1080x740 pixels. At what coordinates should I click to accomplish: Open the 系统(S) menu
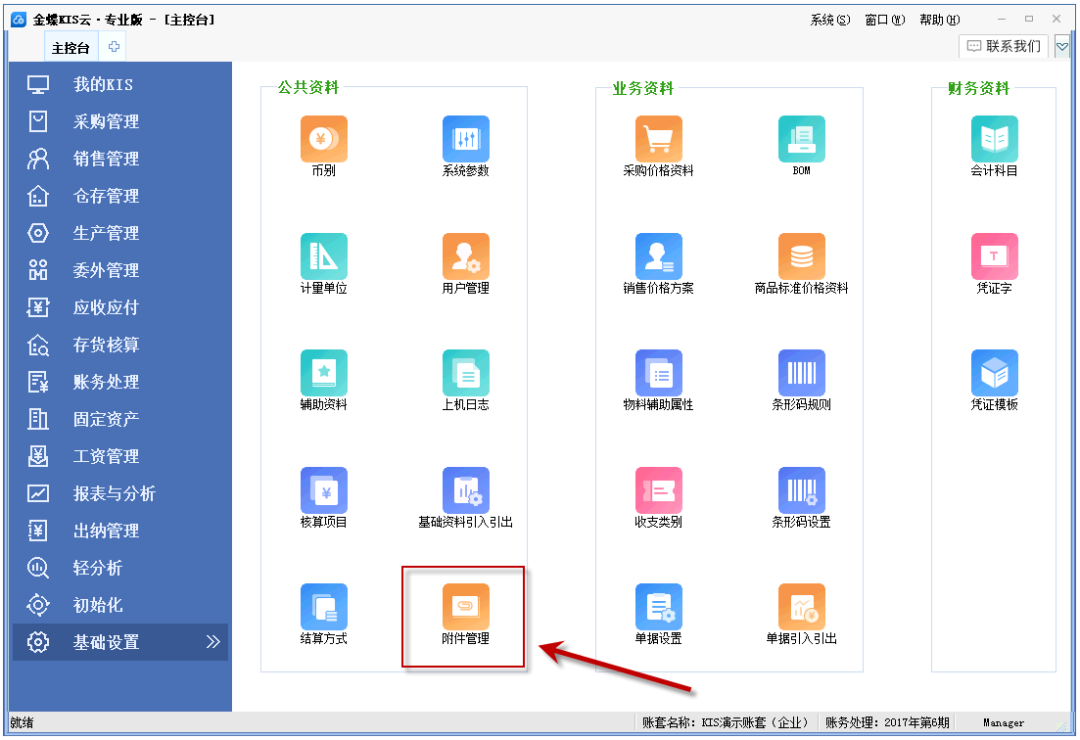(830, 20)
